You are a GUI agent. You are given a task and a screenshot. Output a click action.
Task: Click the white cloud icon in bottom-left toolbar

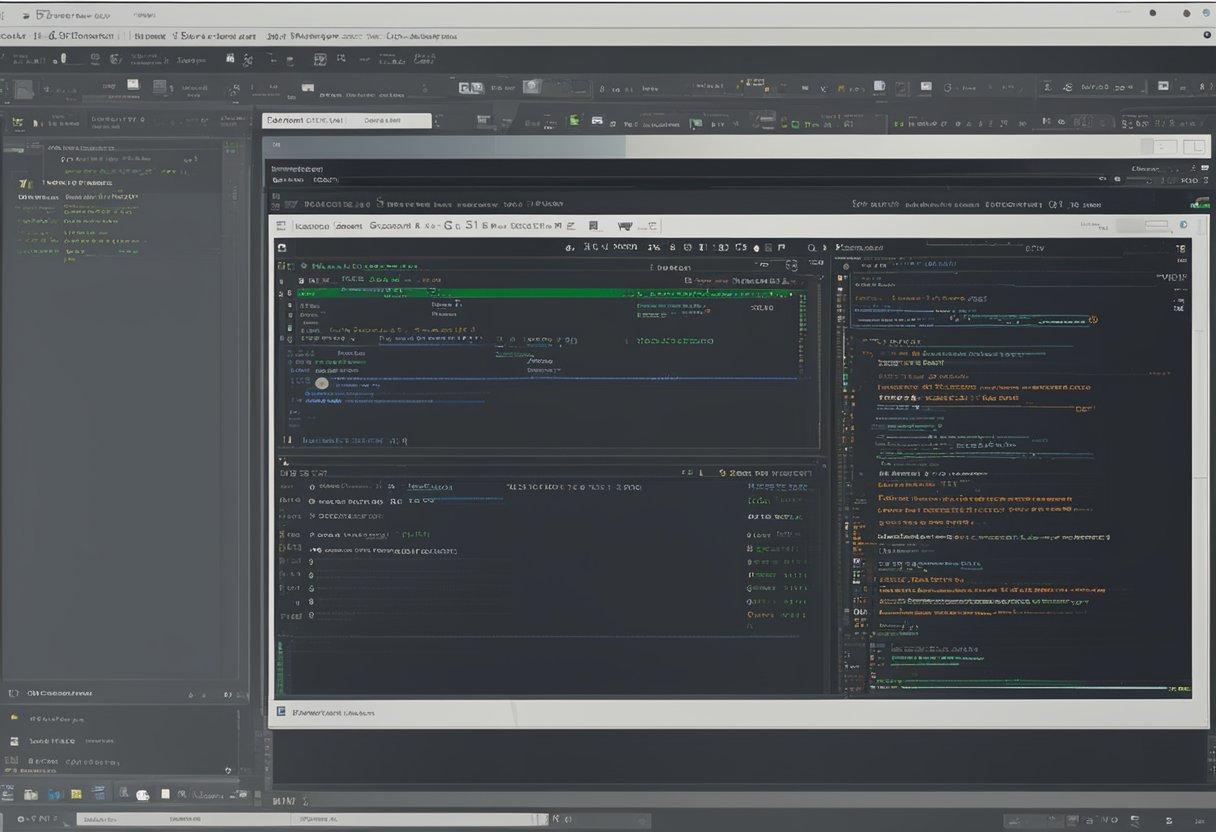[x=142, y=795]
